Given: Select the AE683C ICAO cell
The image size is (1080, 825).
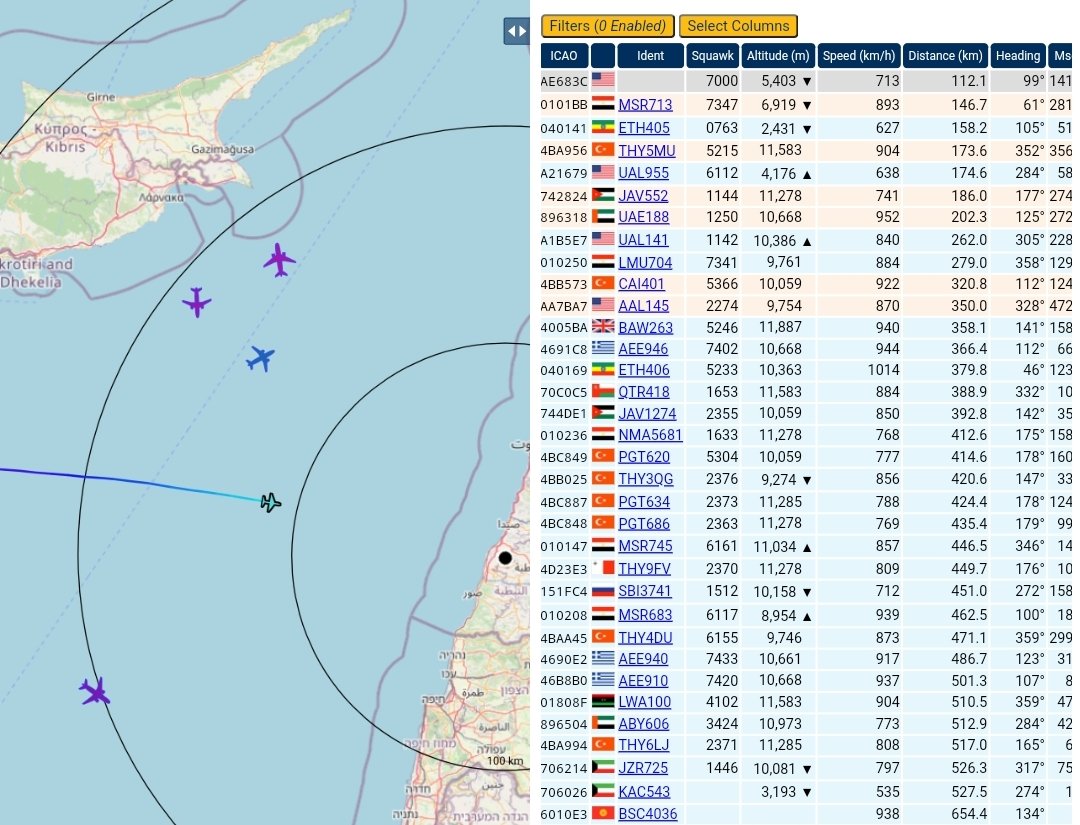Looking at the screenshot, I should tap(563, 81).
